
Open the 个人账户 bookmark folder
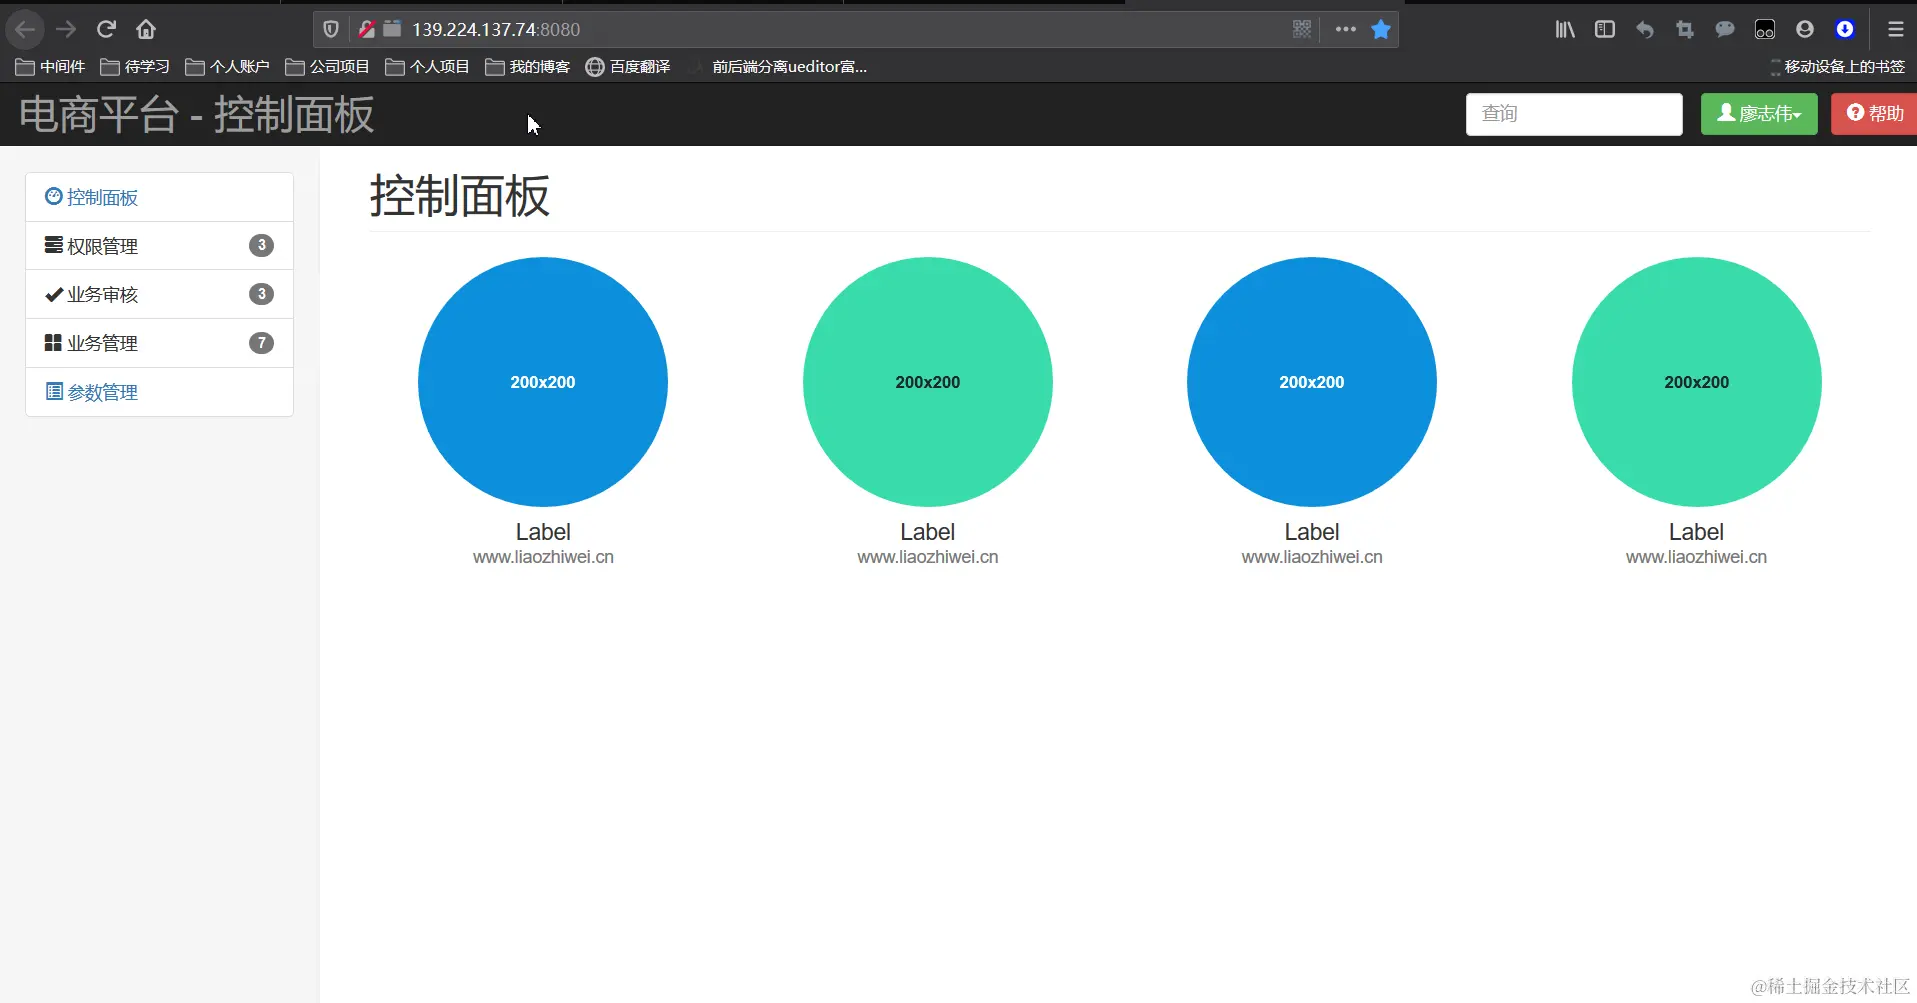[x=228, y=67]
